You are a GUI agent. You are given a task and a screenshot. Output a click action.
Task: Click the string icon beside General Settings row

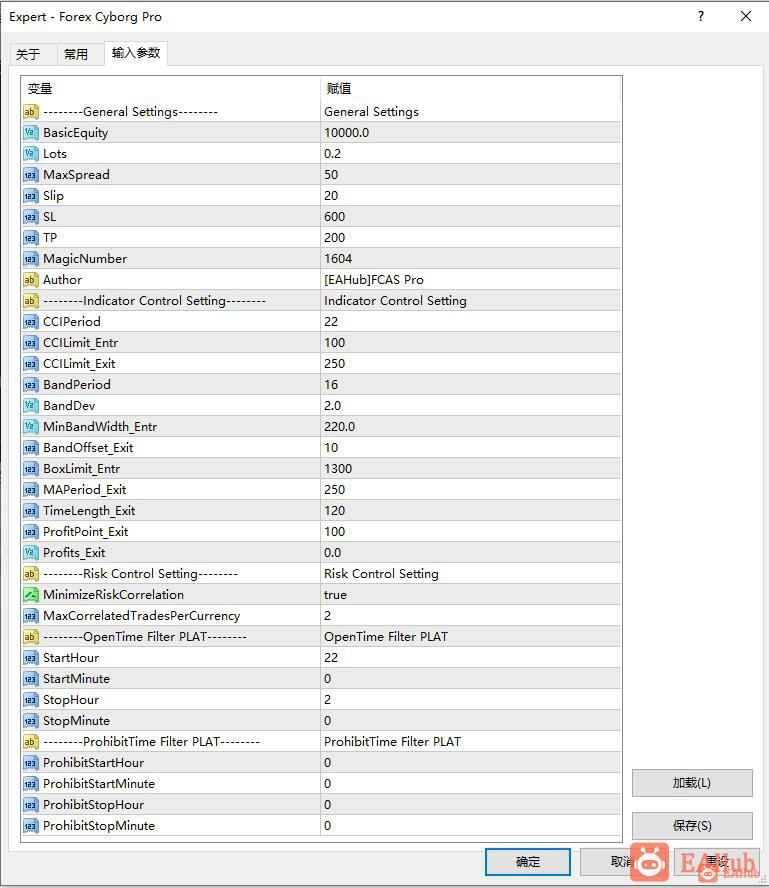[31, 112]
